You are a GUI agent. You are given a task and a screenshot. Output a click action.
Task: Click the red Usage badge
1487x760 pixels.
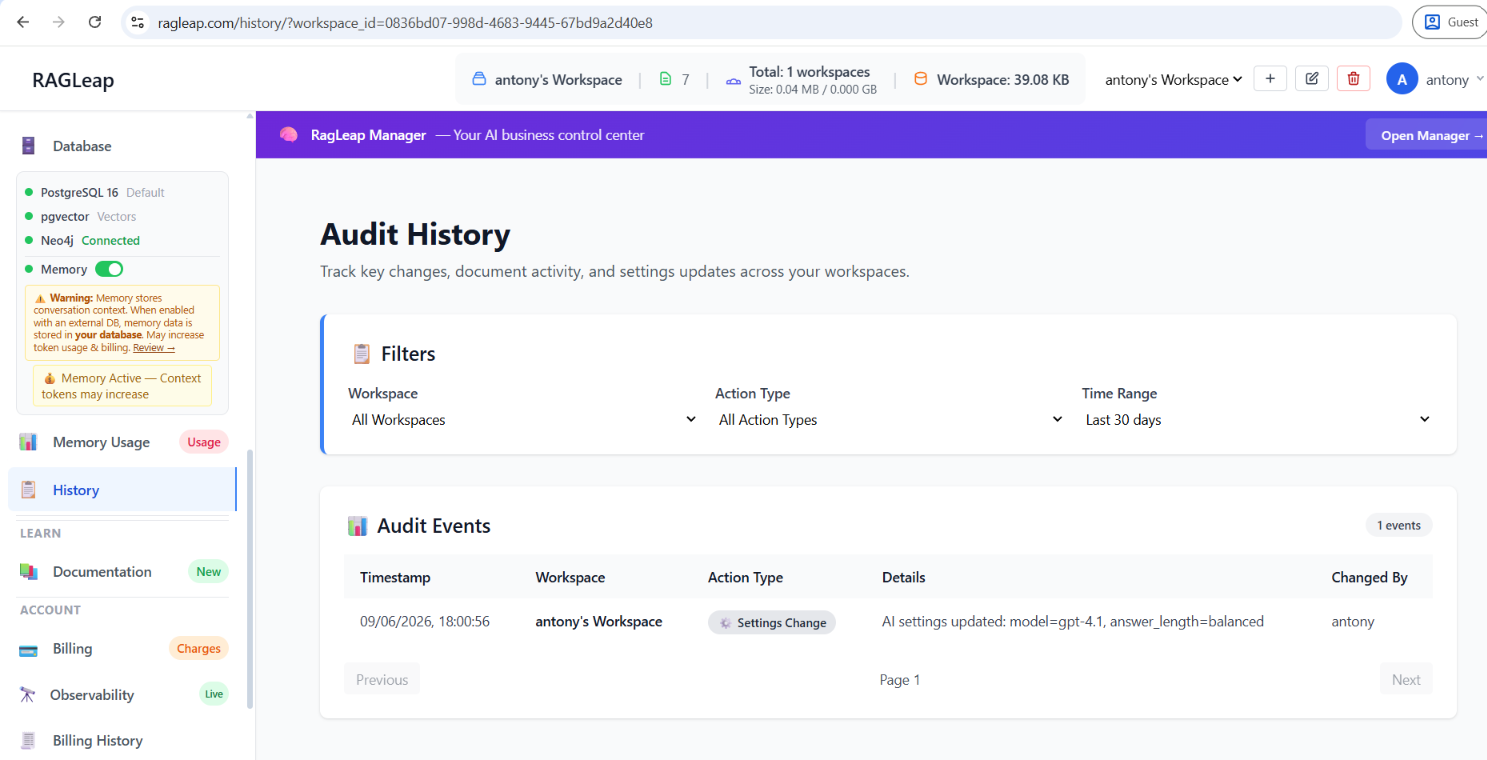pos(204,442)
